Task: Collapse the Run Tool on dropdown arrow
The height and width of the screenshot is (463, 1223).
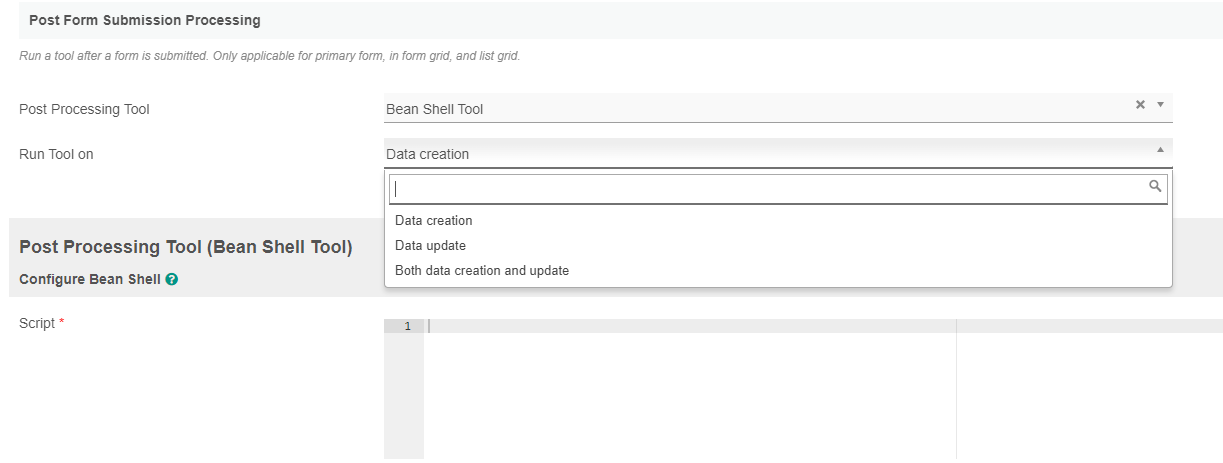Action: 1160,150
